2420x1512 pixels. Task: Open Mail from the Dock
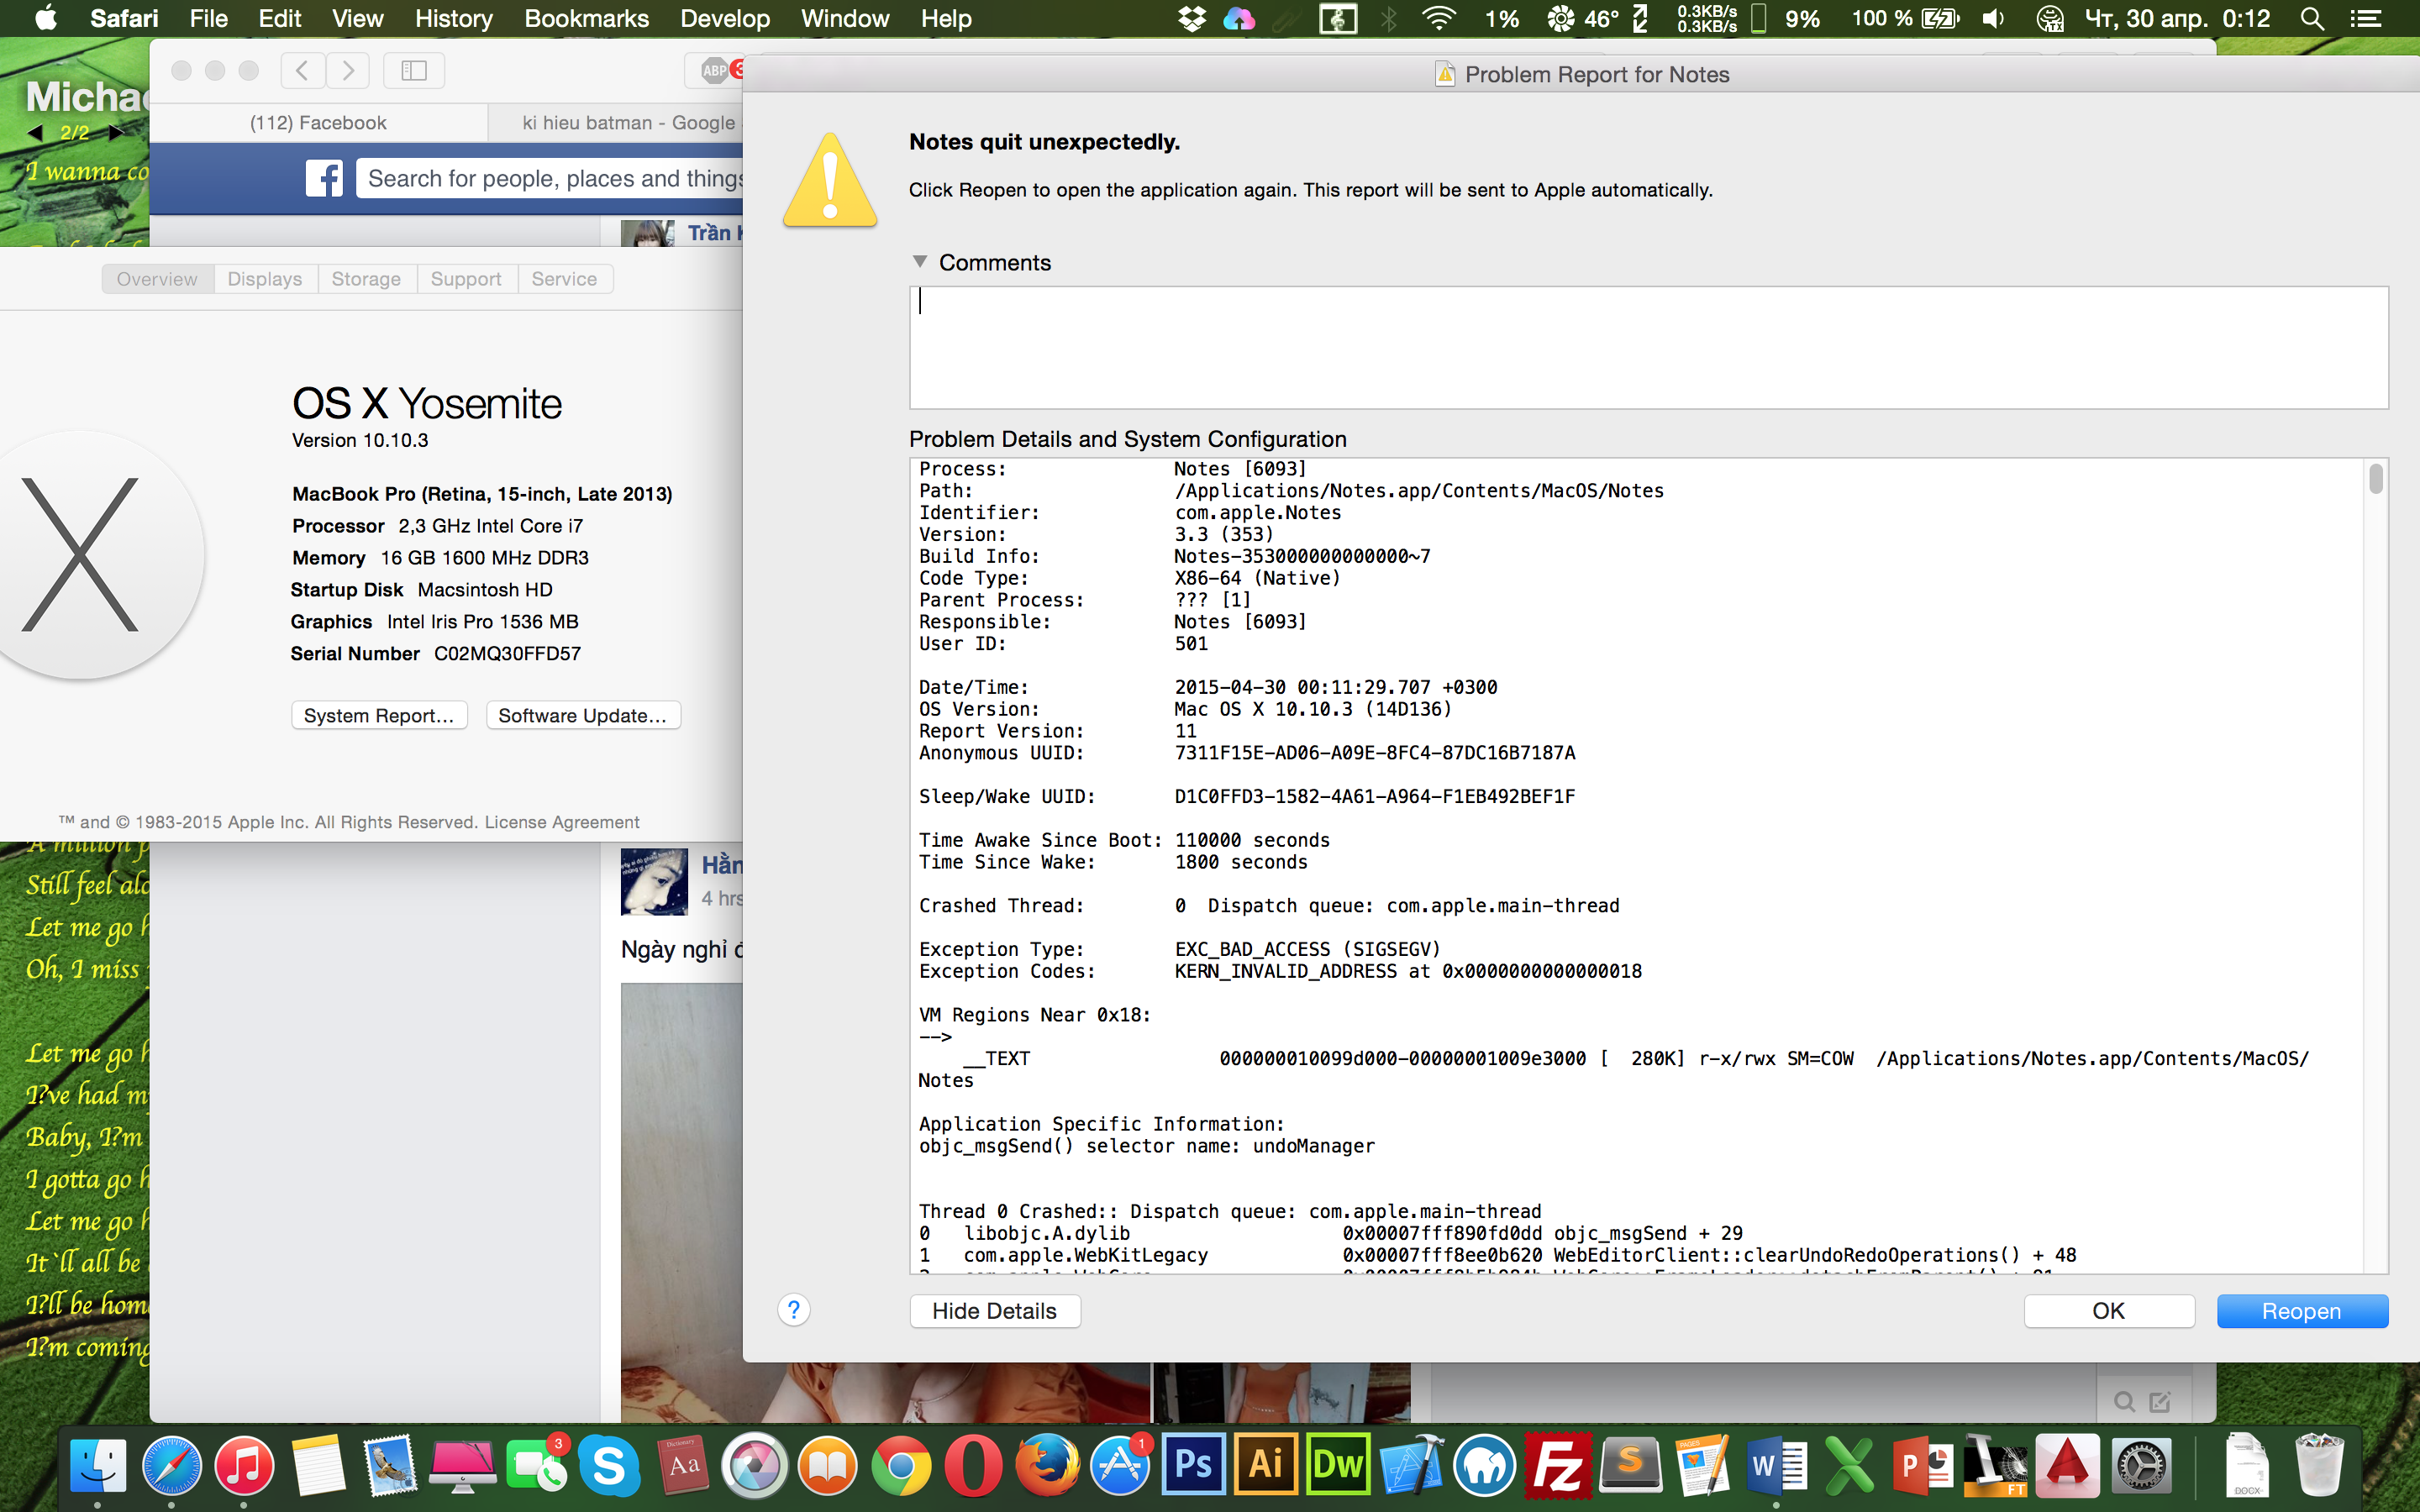[390, 1466]
